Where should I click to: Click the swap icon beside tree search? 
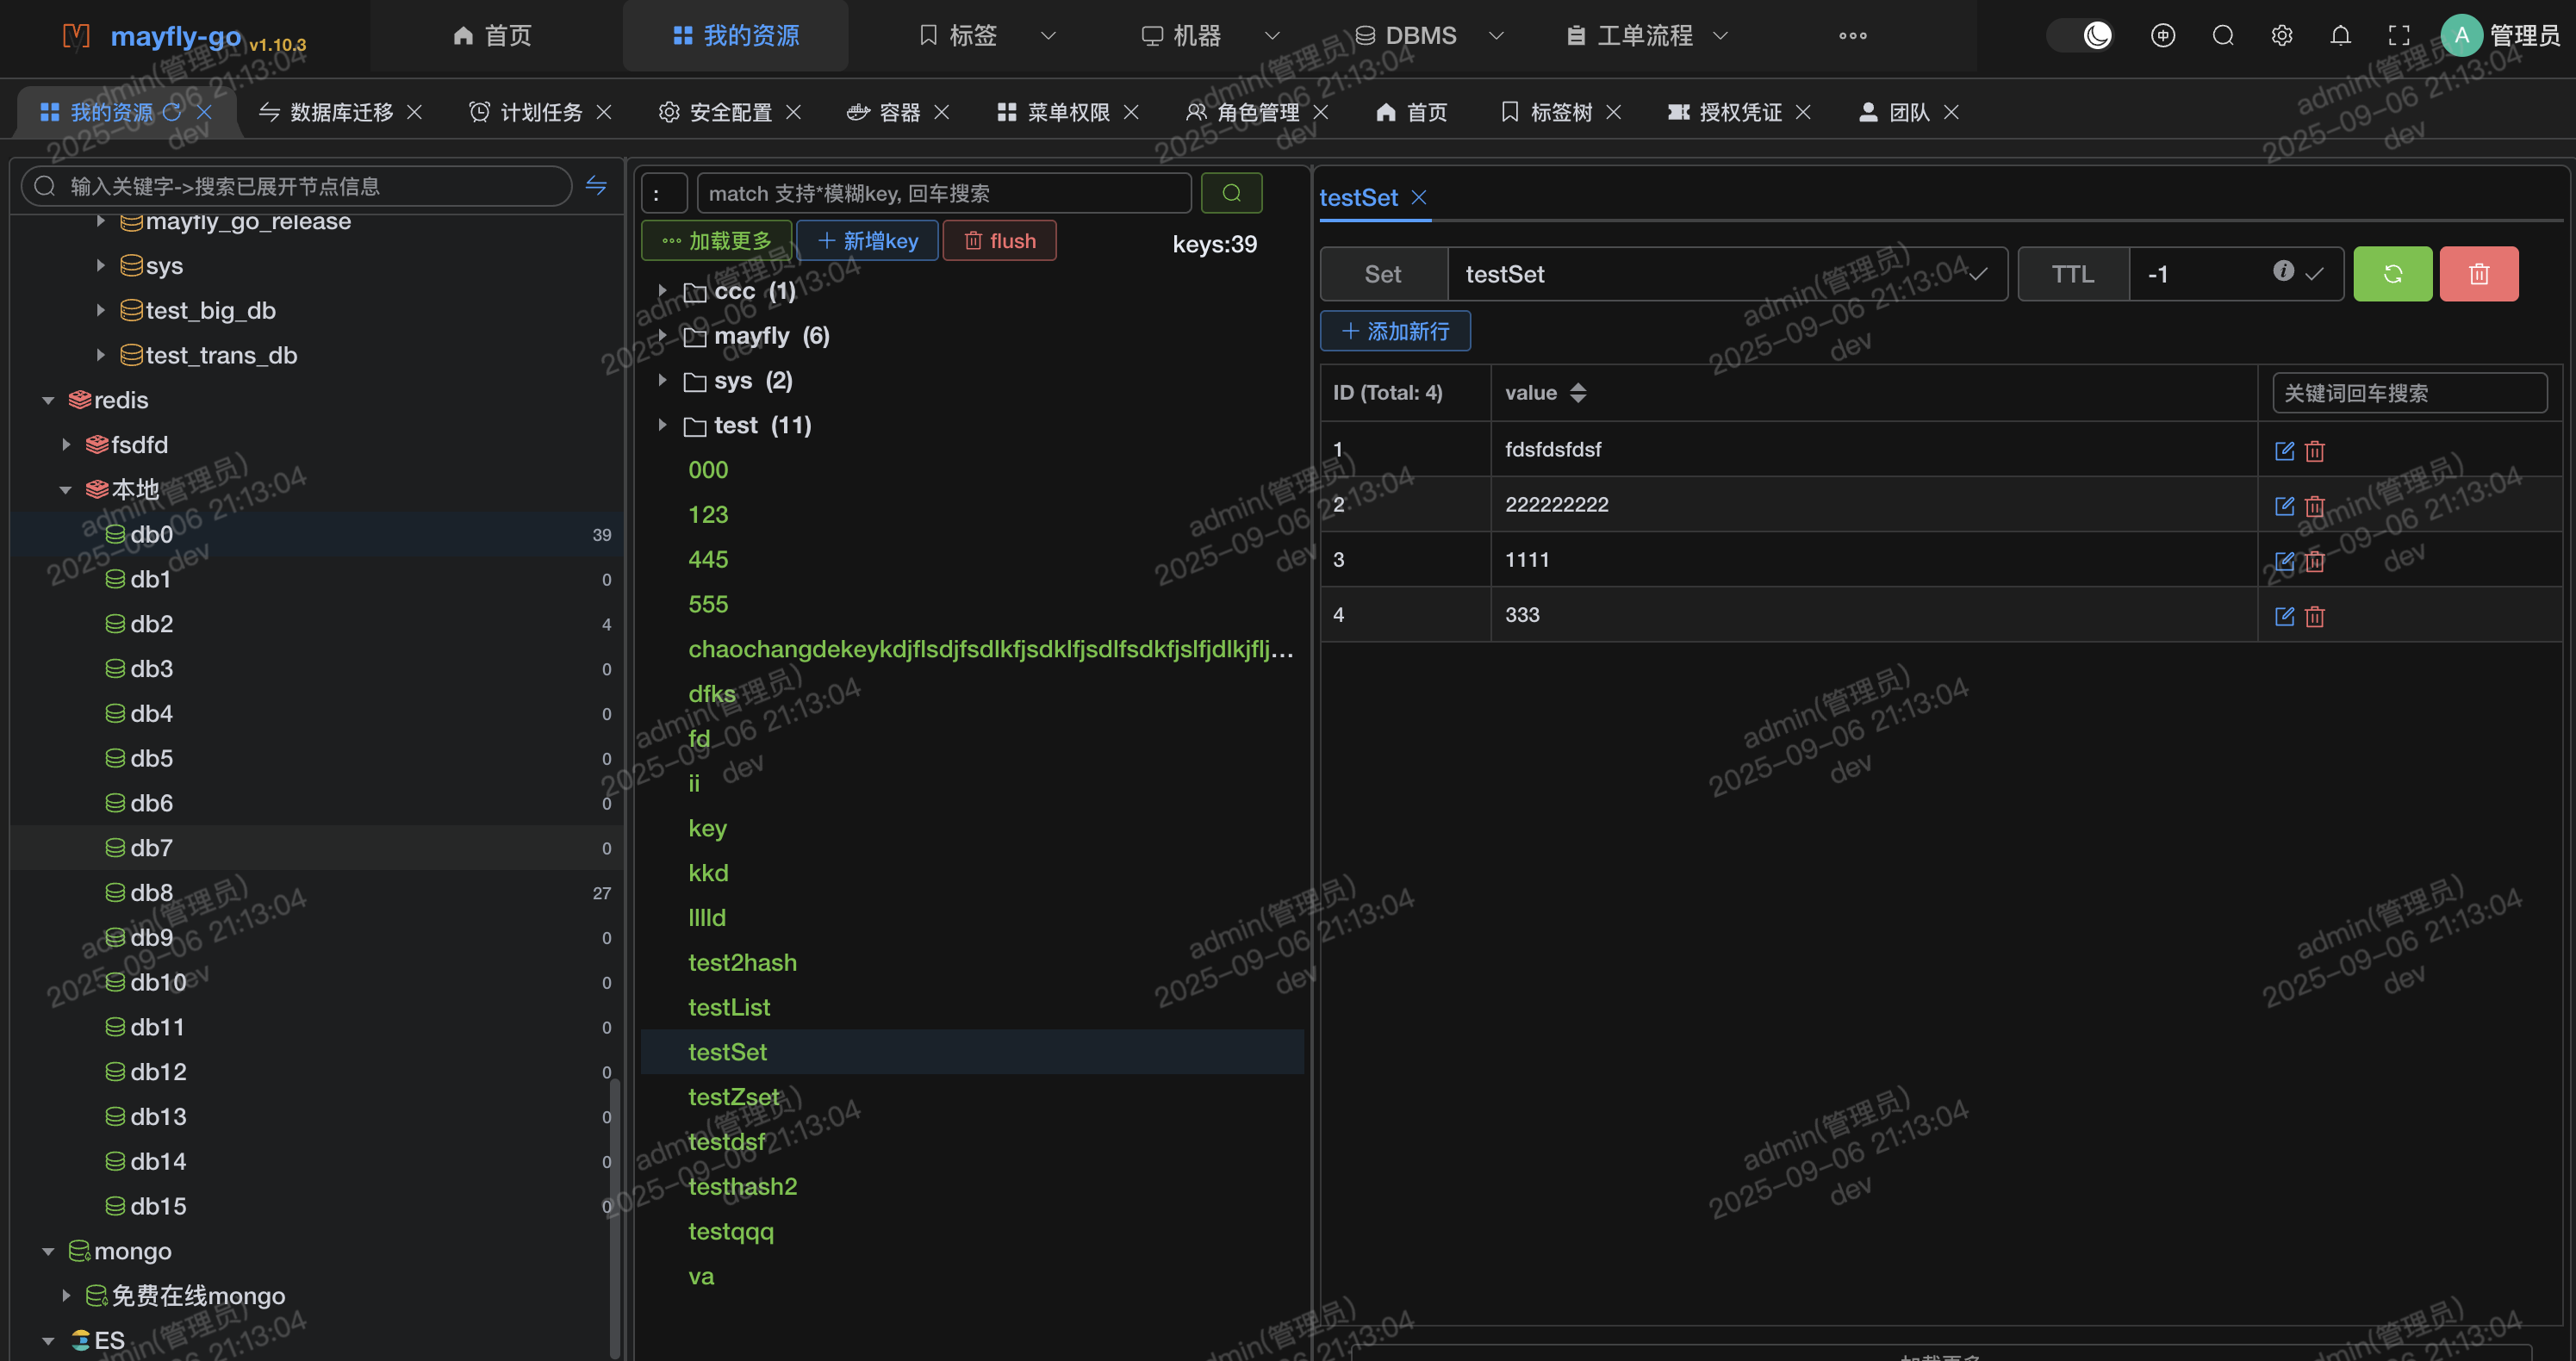point(596,185)
